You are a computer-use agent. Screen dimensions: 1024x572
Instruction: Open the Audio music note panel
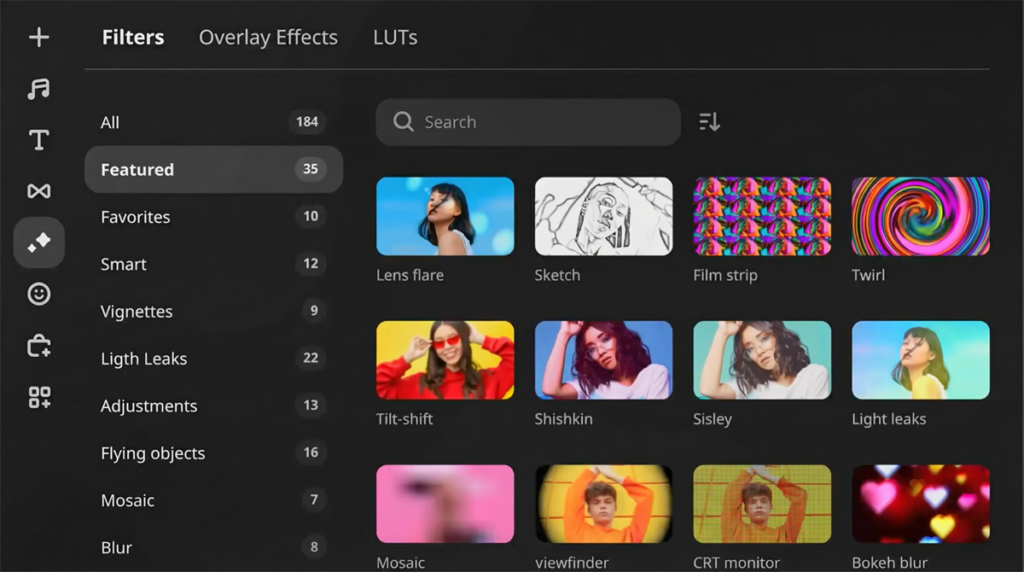tap(39, 88)
